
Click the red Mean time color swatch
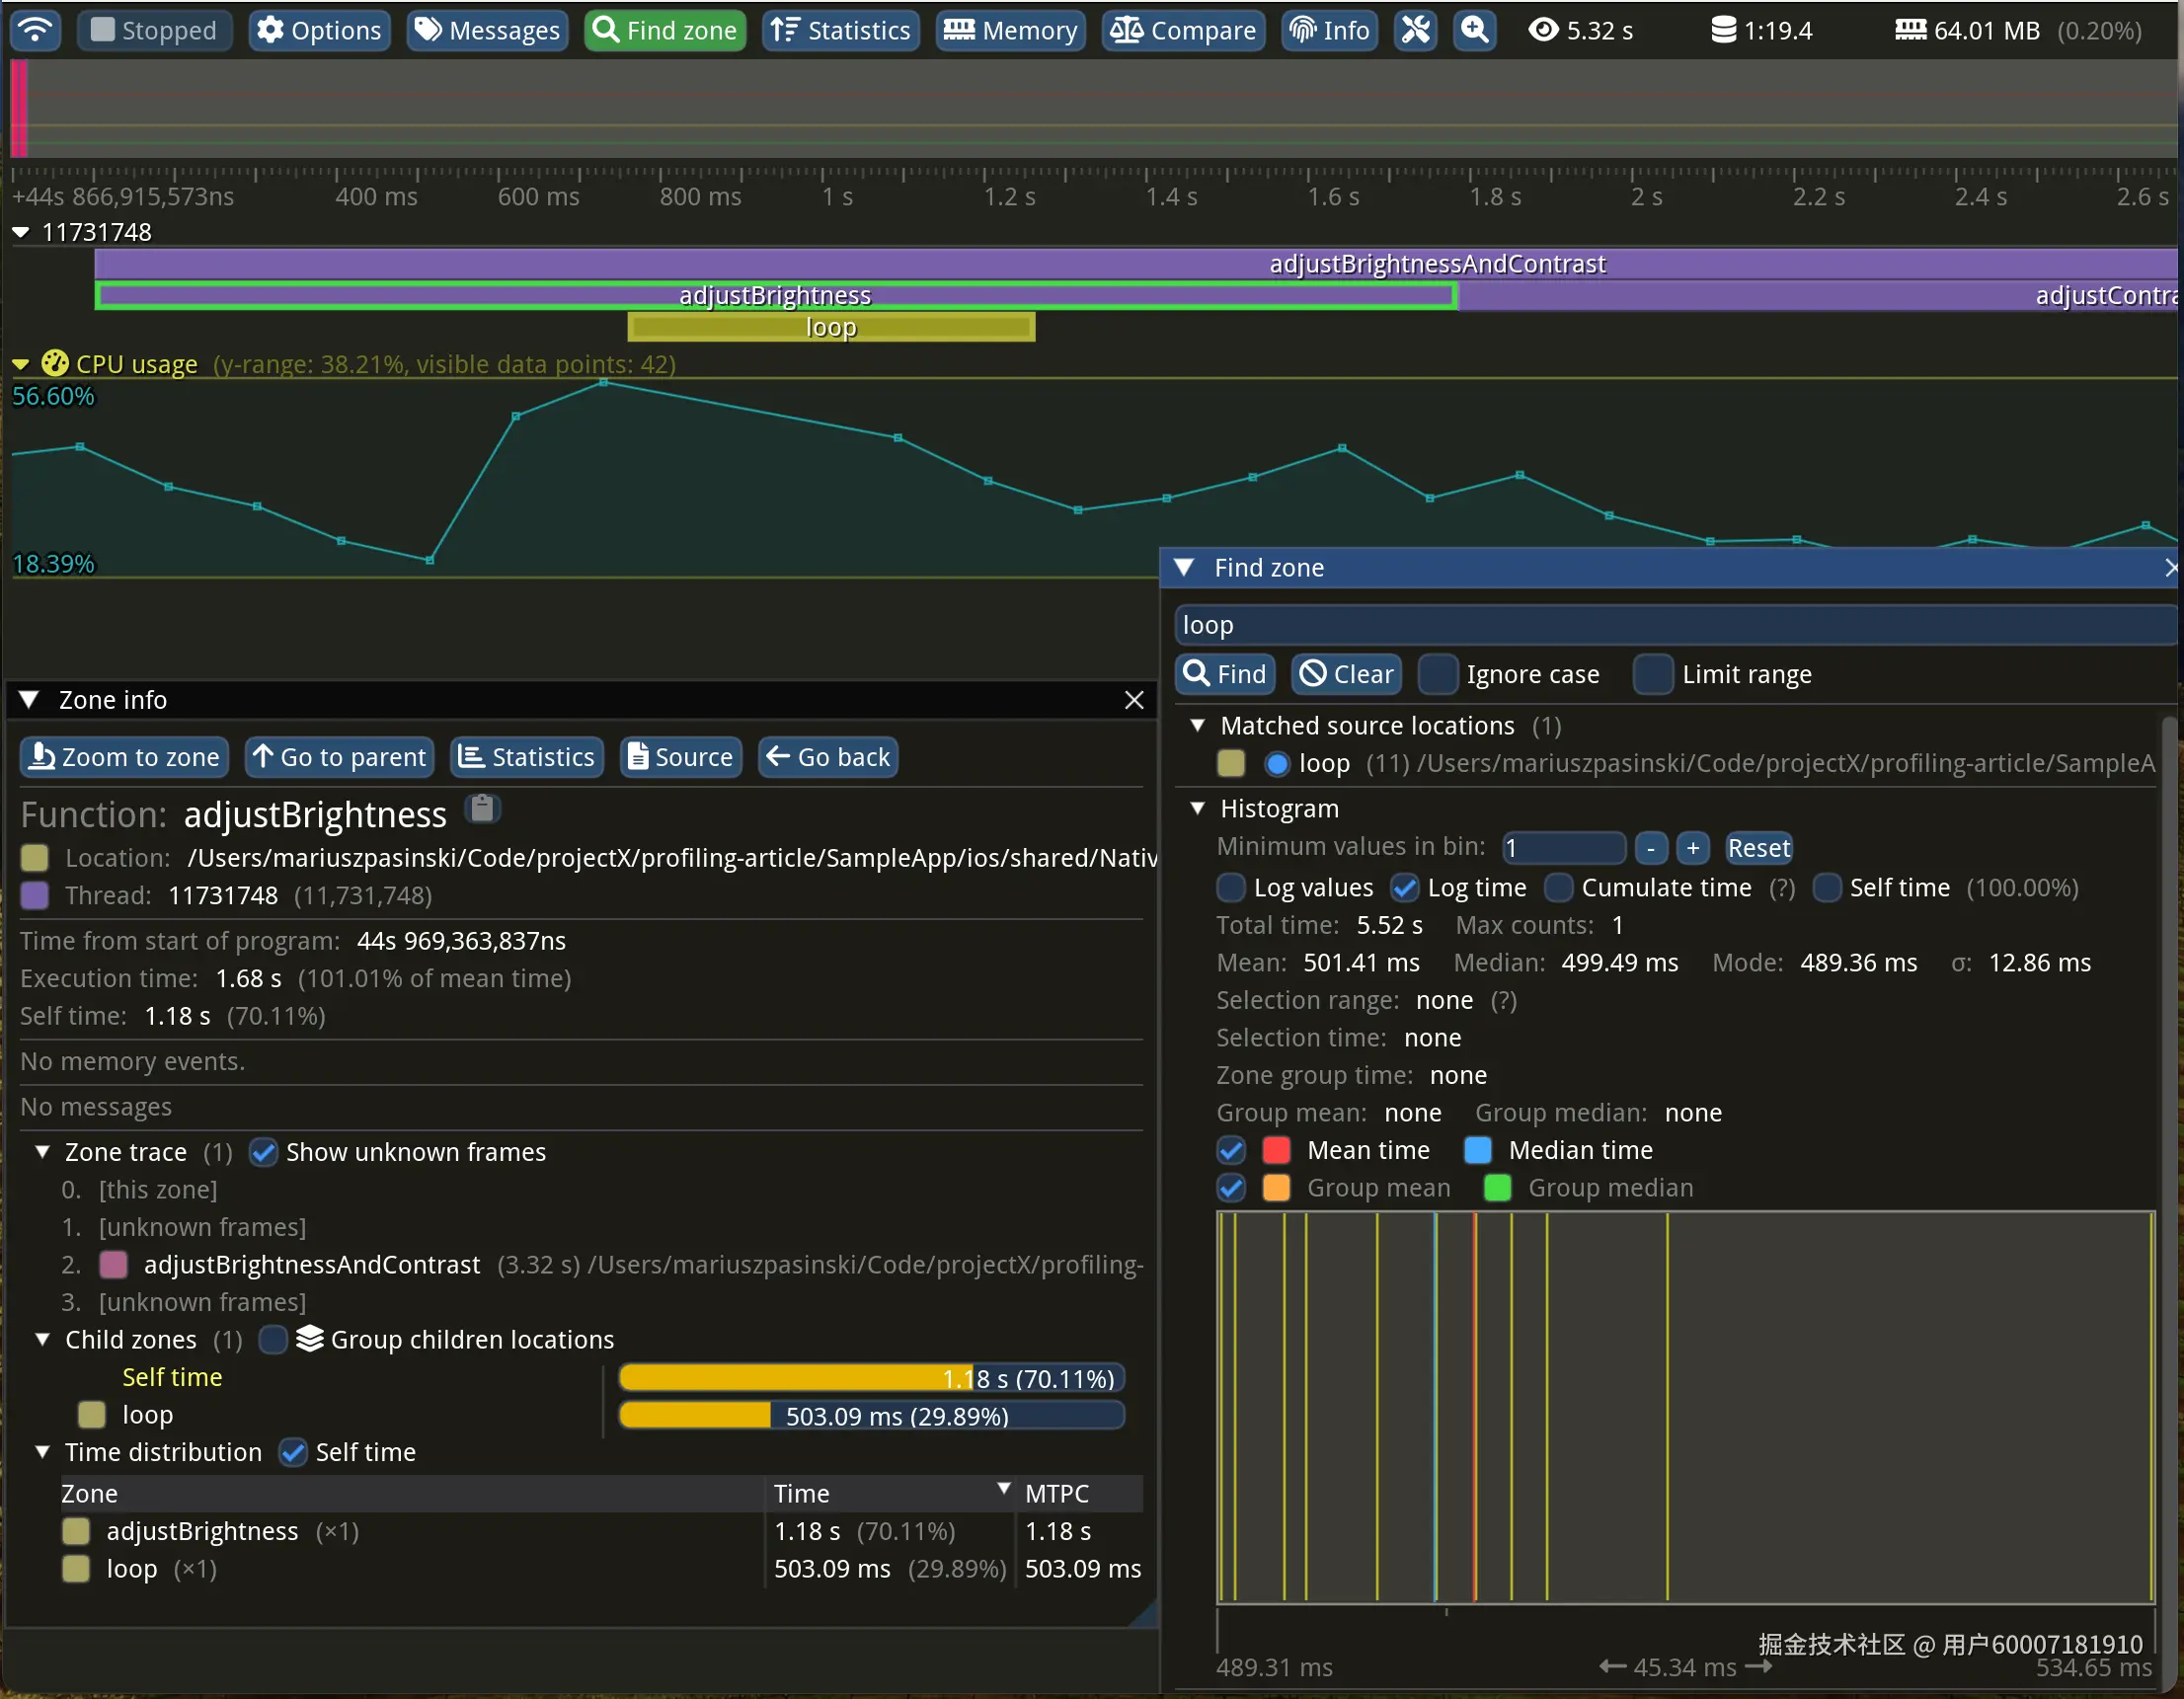[x=1276, y=1150]
